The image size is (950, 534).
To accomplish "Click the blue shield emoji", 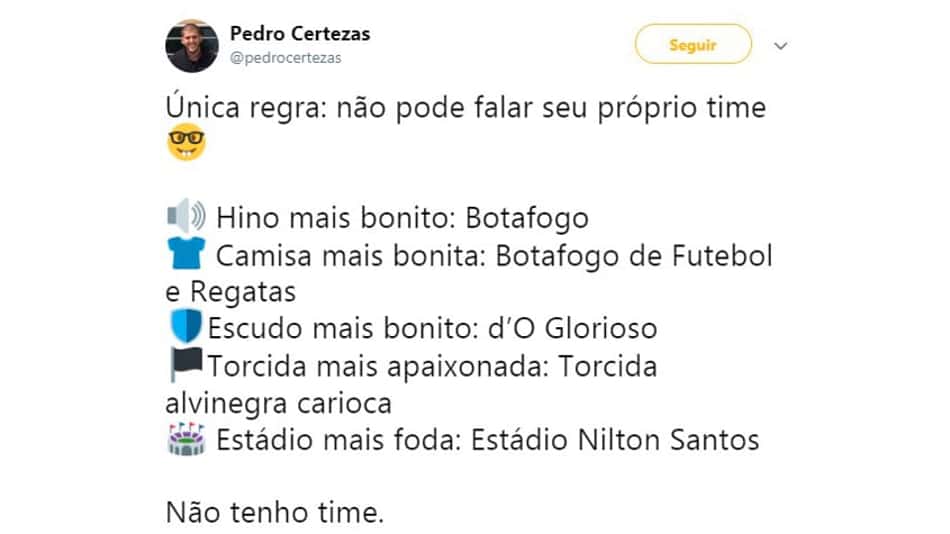I will click(x=185, y=326).
